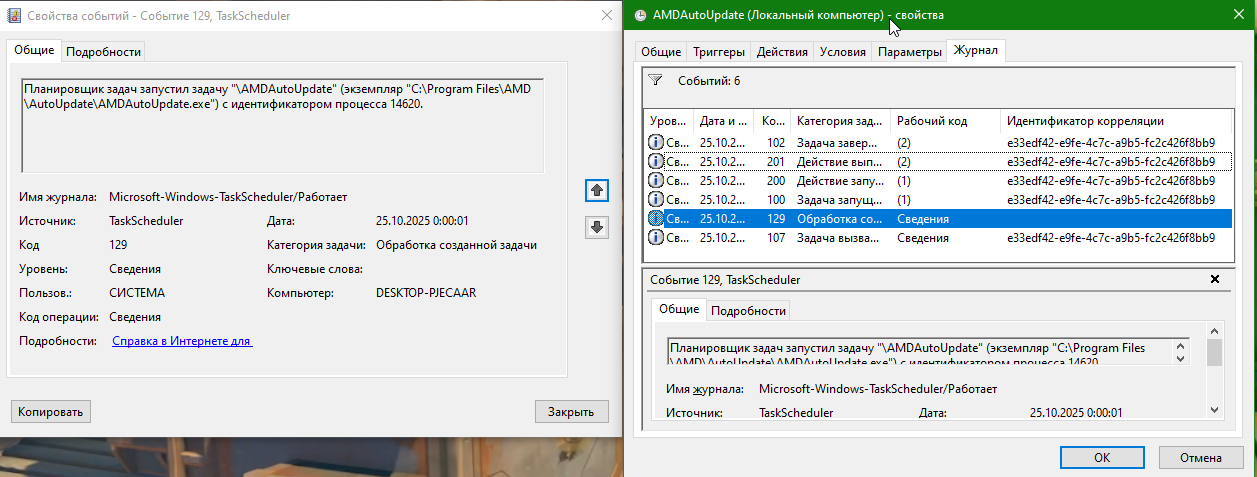Click the DESKTOP-PJECAAR computer name
Viewport: 1257px width, 477px height.
point(425,293)
